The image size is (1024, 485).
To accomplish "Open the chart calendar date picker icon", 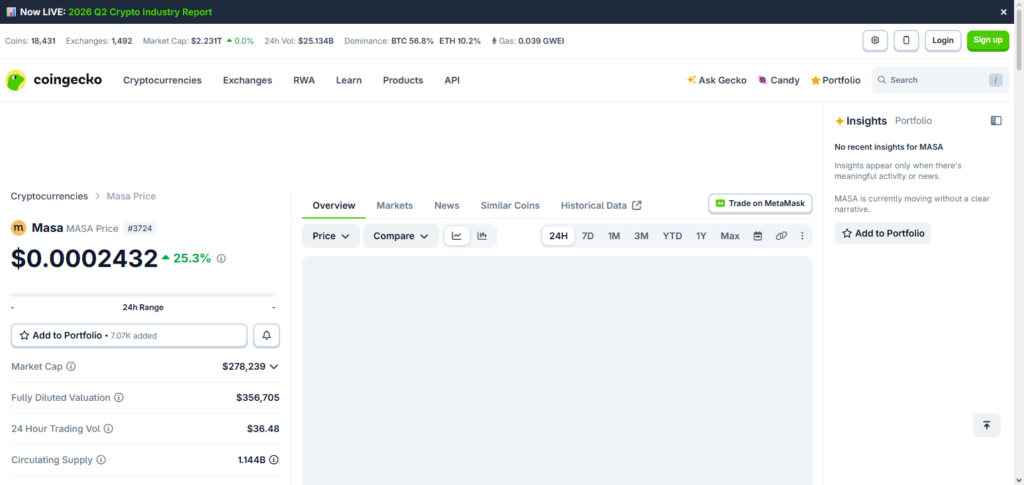I will [758, 236].
